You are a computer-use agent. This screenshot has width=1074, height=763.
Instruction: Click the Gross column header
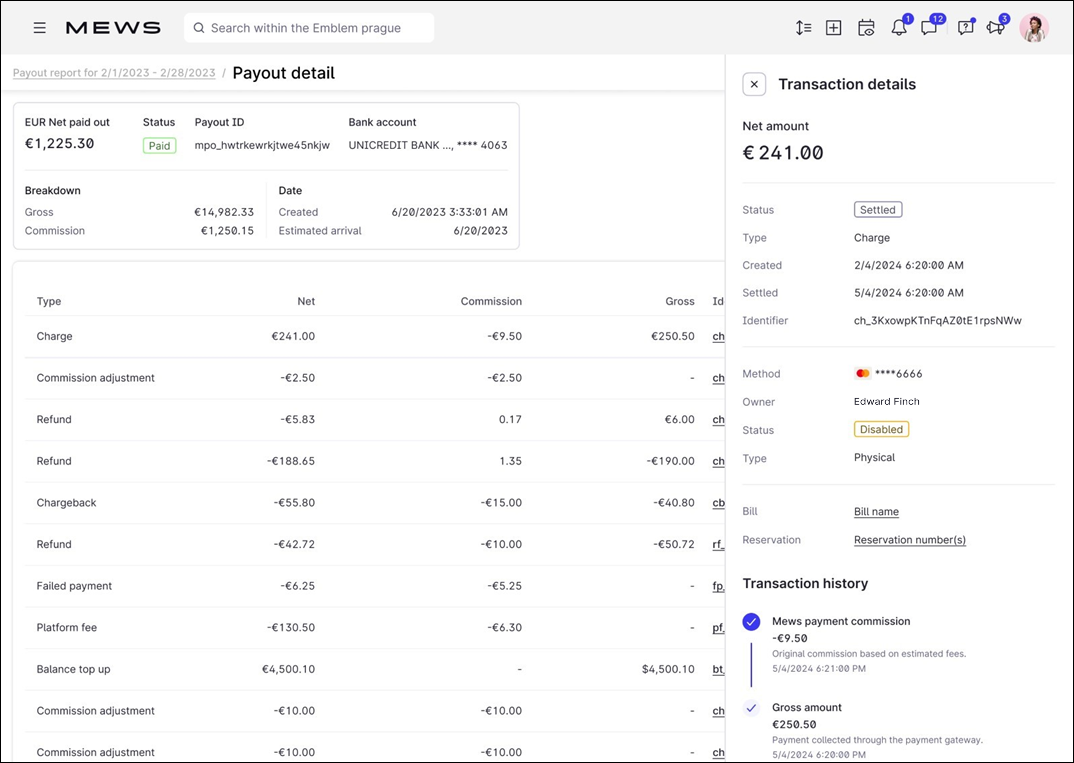pos(679,301)
